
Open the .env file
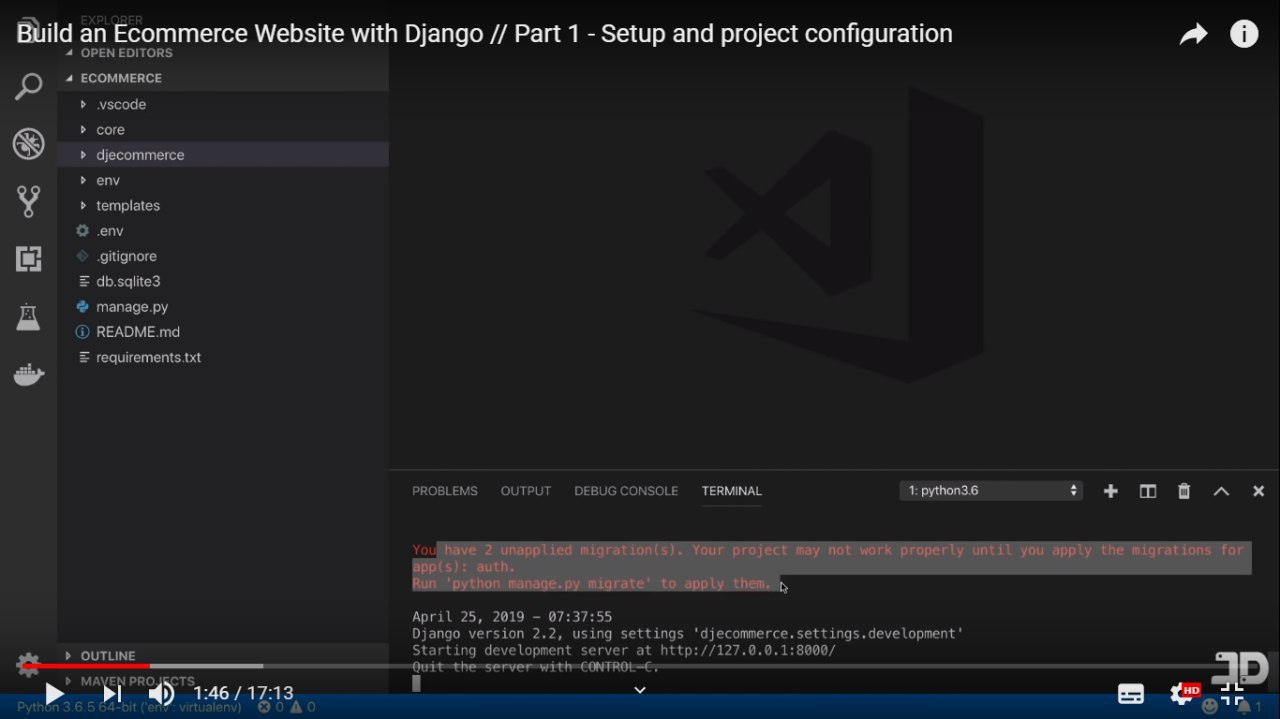point(222,231)
